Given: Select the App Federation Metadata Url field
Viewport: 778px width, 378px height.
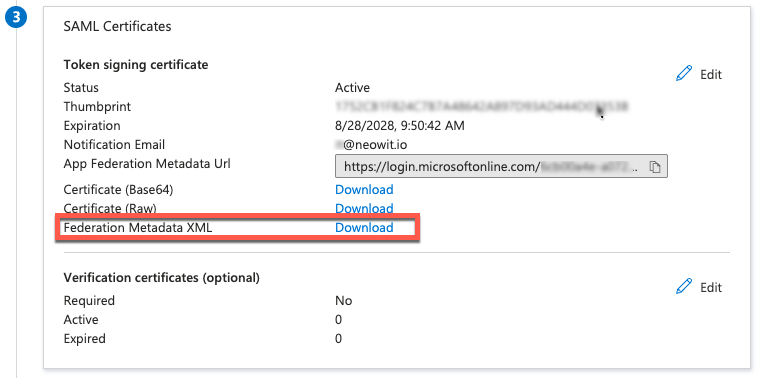Looking at the screenshot, I should point(501,167).
